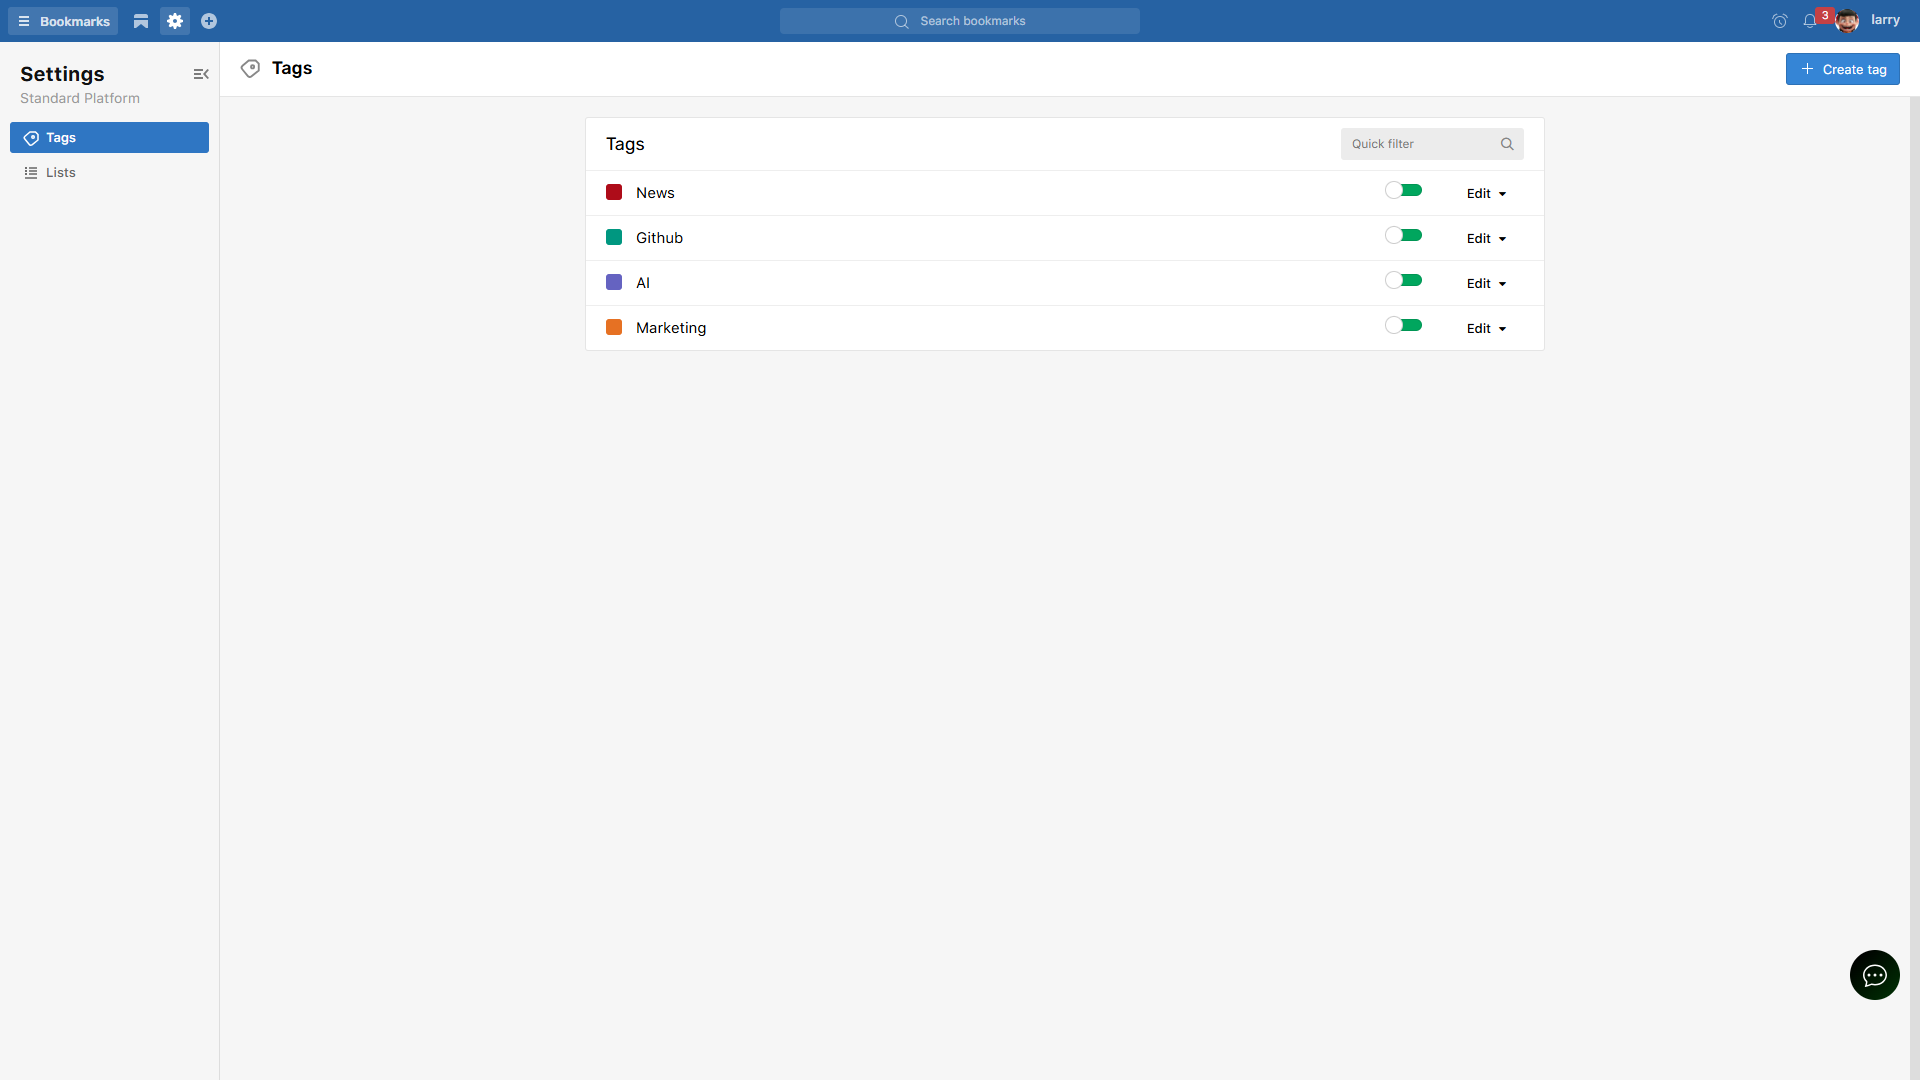Expand the Edit dropdown for News
1920x1080 pixels.
(1486, 194)
